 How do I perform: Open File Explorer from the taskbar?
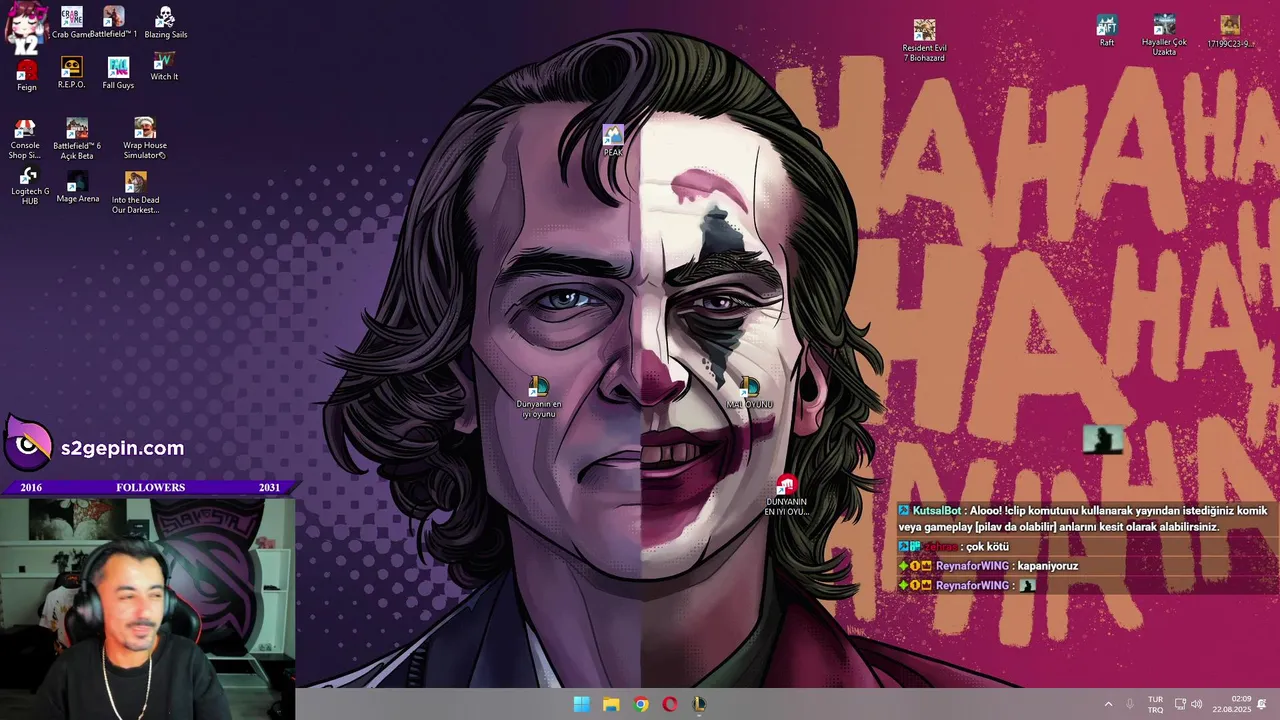point(611,704)
